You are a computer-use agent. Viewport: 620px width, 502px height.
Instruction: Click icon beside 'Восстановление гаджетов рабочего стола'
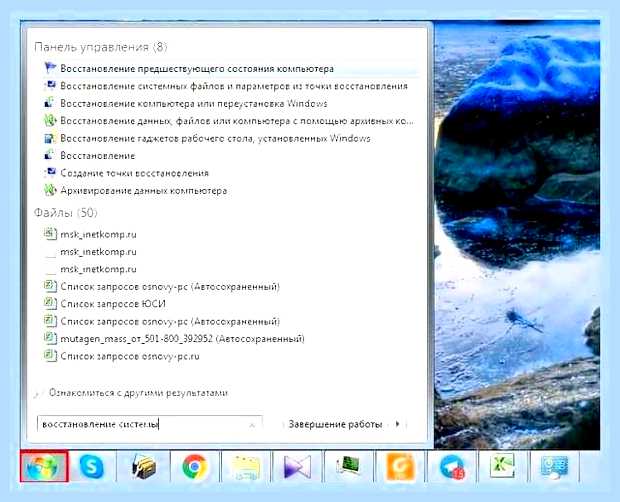(49, 138)
